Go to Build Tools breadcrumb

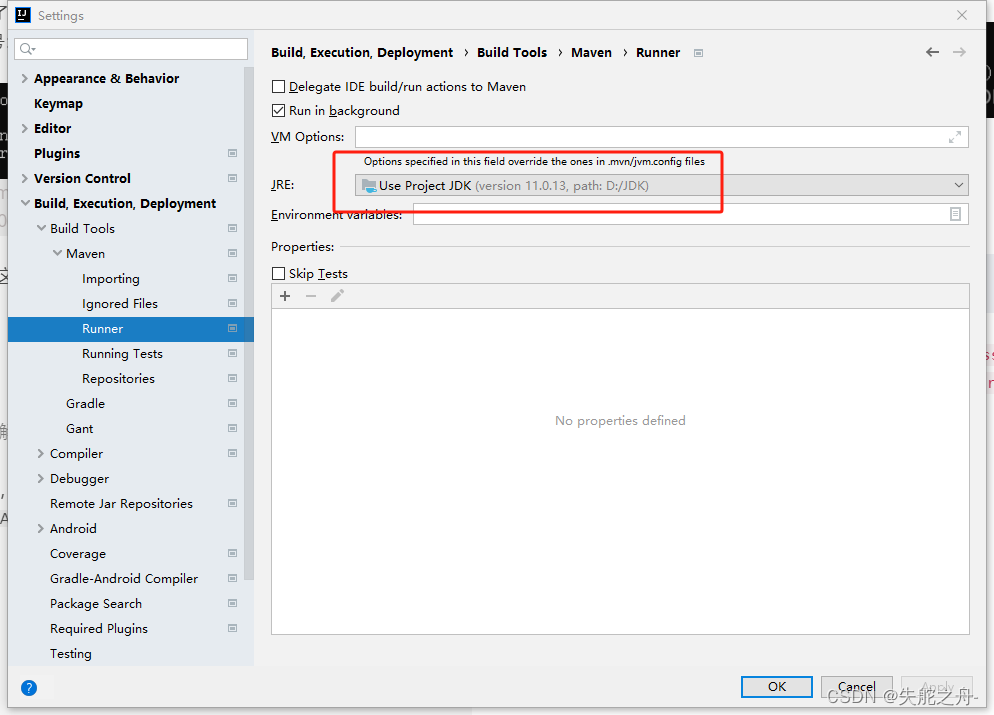(512, 53)
